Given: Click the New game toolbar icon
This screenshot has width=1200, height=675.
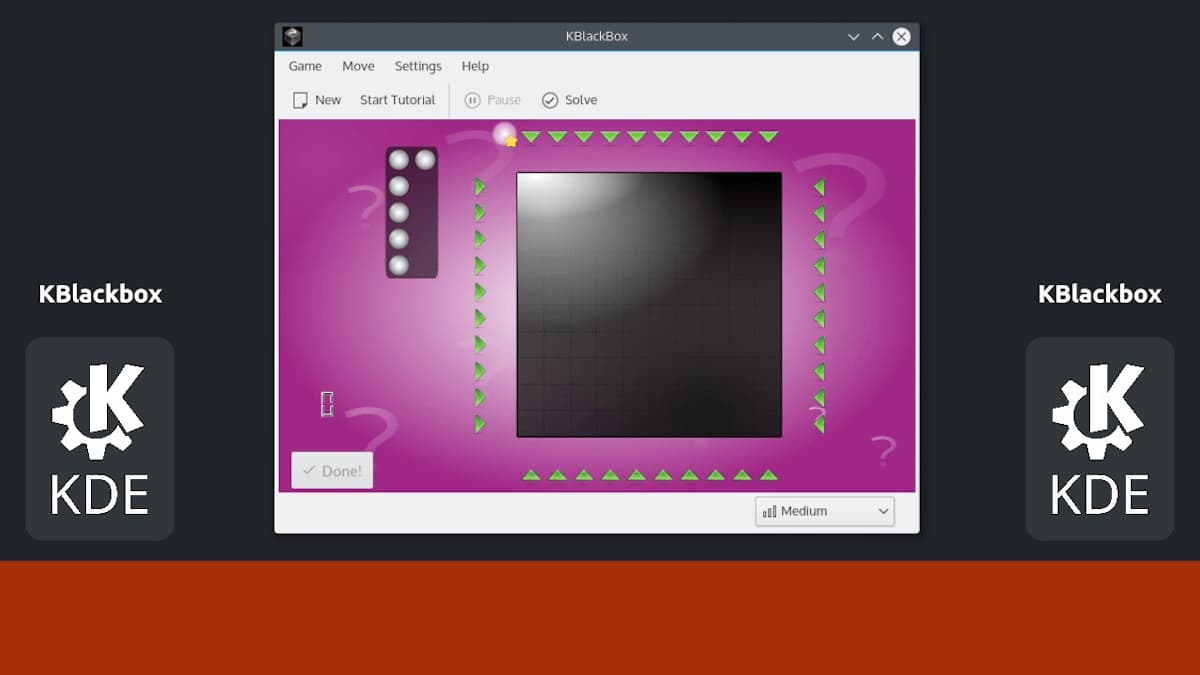Looking at the screenshot, I should point(300,100).
